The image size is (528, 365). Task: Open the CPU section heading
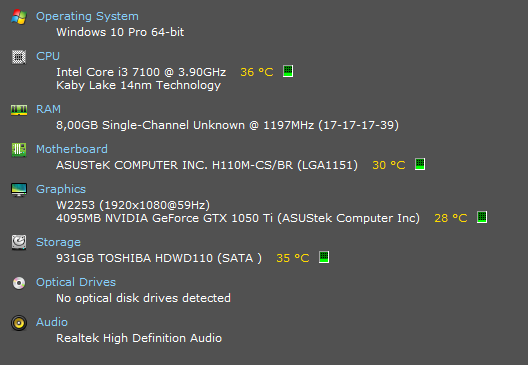coord(48,56)
